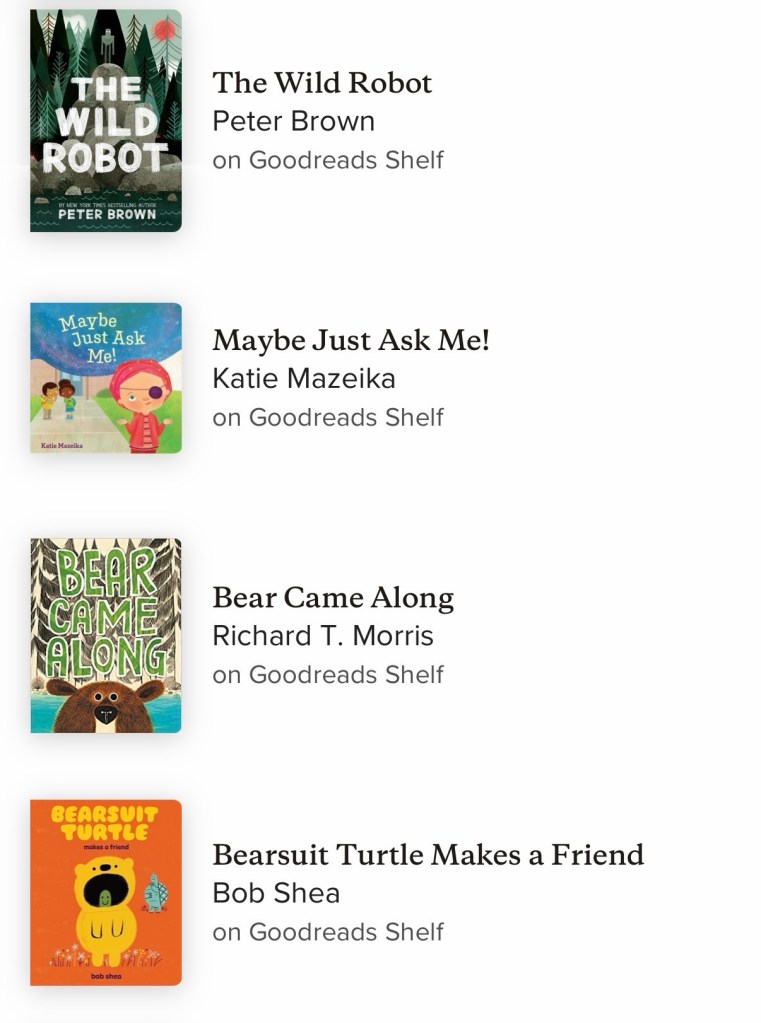Image resolution: width=761 pixels, height=1023 pixels.
Task: Click the bear's face on Bear Came Along cover
Action: click(104, 703)
